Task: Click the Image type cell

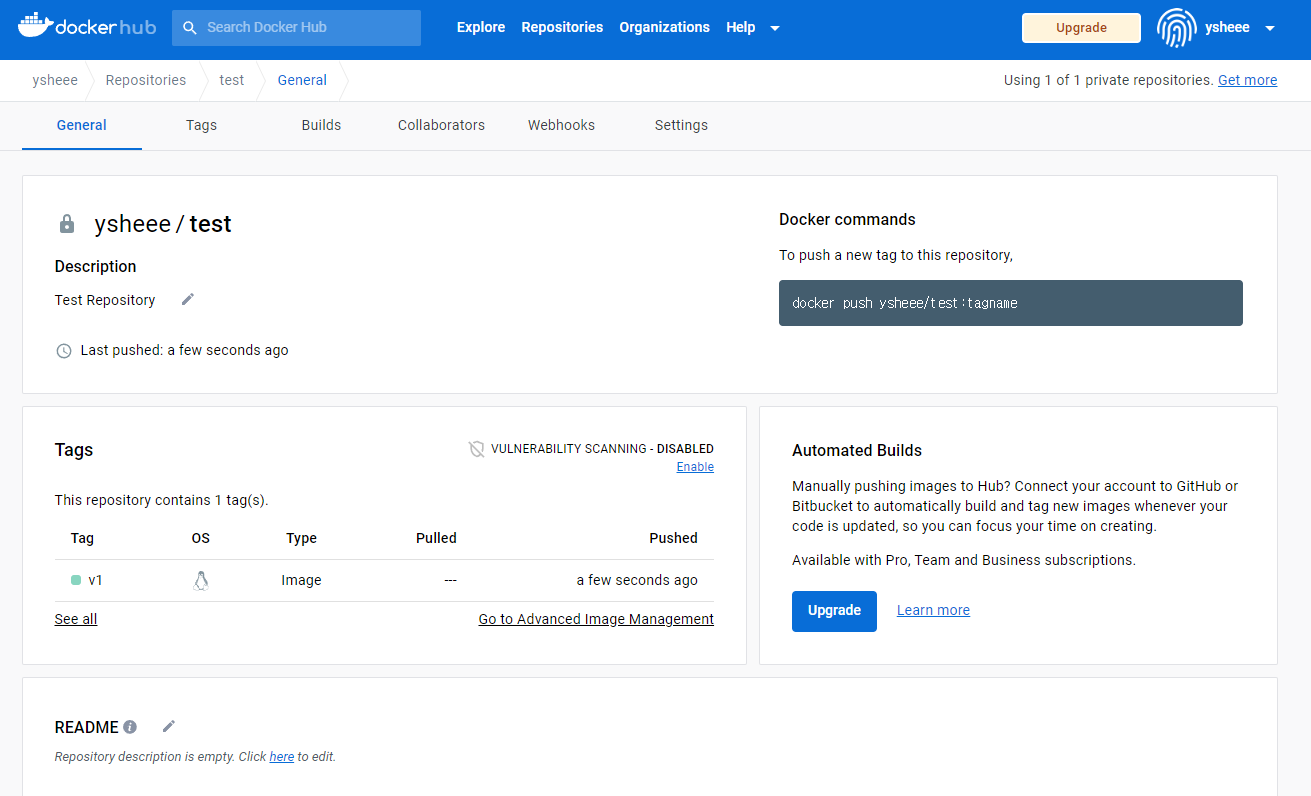Action: (301, 580)
